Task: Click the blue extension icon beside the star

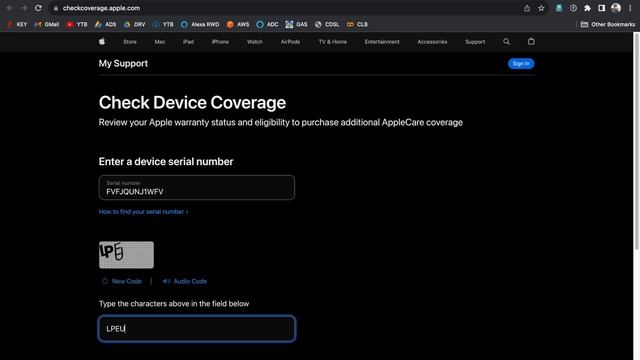Action: click(559, 8)
